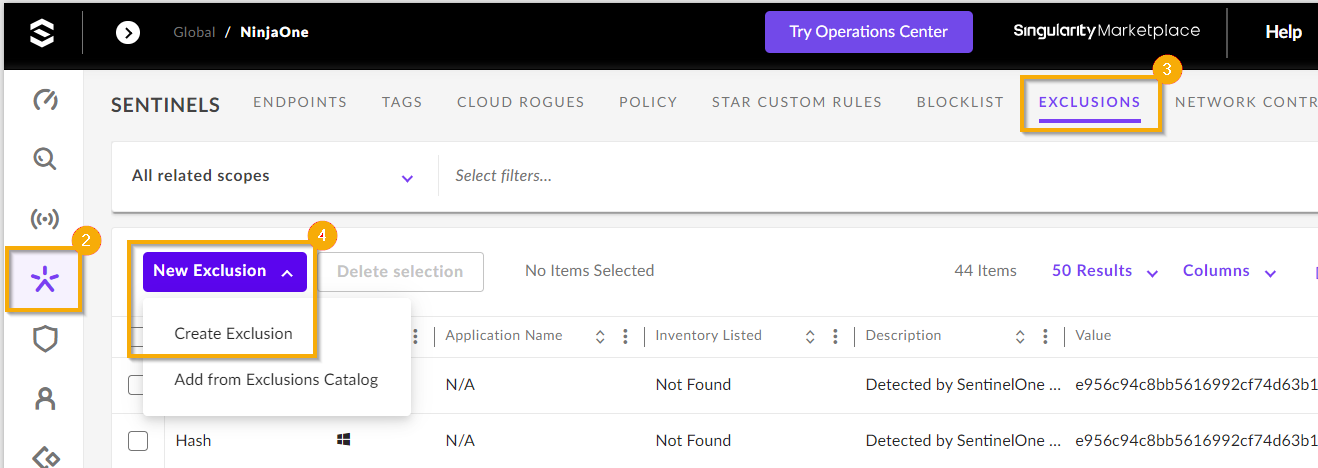Tick the checkbox for the first exclusion row
Image resolution: width=1318 pixels, height=468 pixels.
[138, 385]
